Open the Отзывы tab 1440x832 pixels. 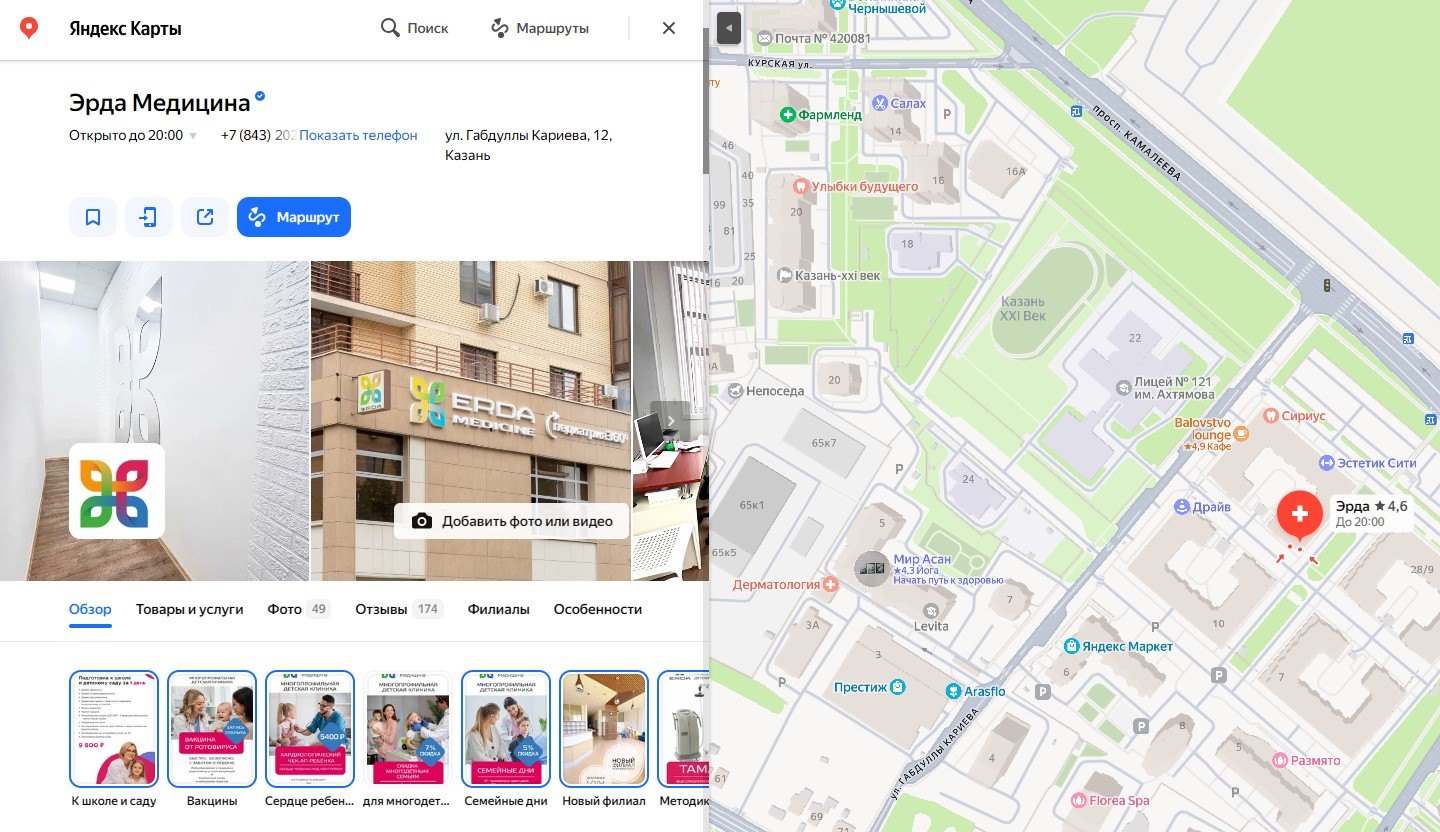[x=399, y=609]
